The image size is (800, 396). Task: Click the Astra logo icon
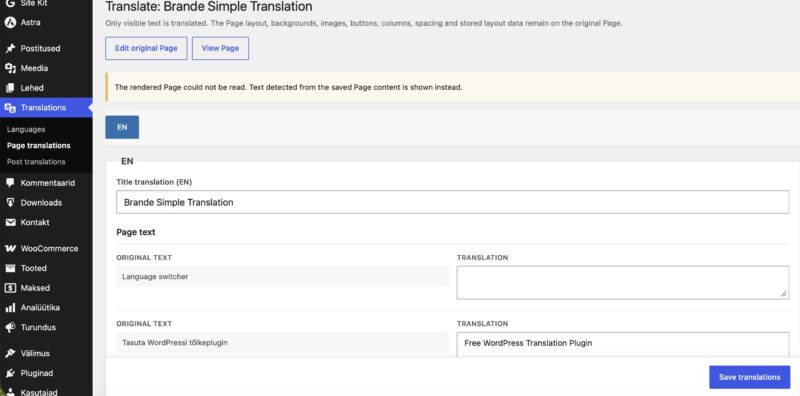(x=10, y=22)
